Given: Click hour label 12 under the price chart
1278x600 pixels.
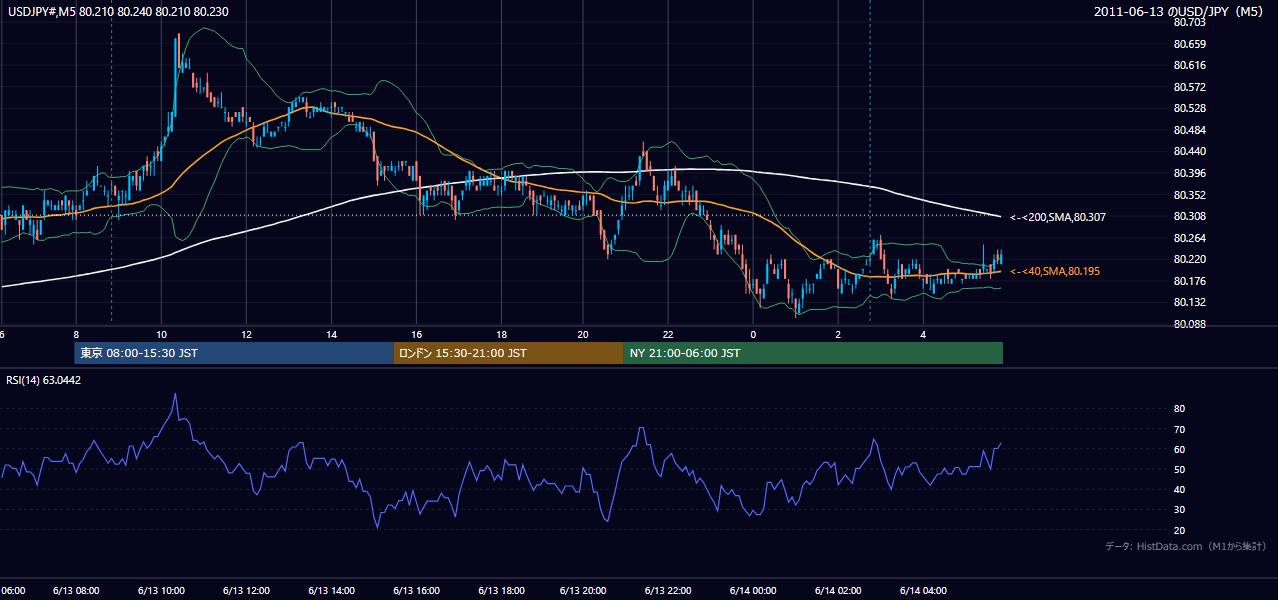Looking at the screenshot, I should pos(246,334).
